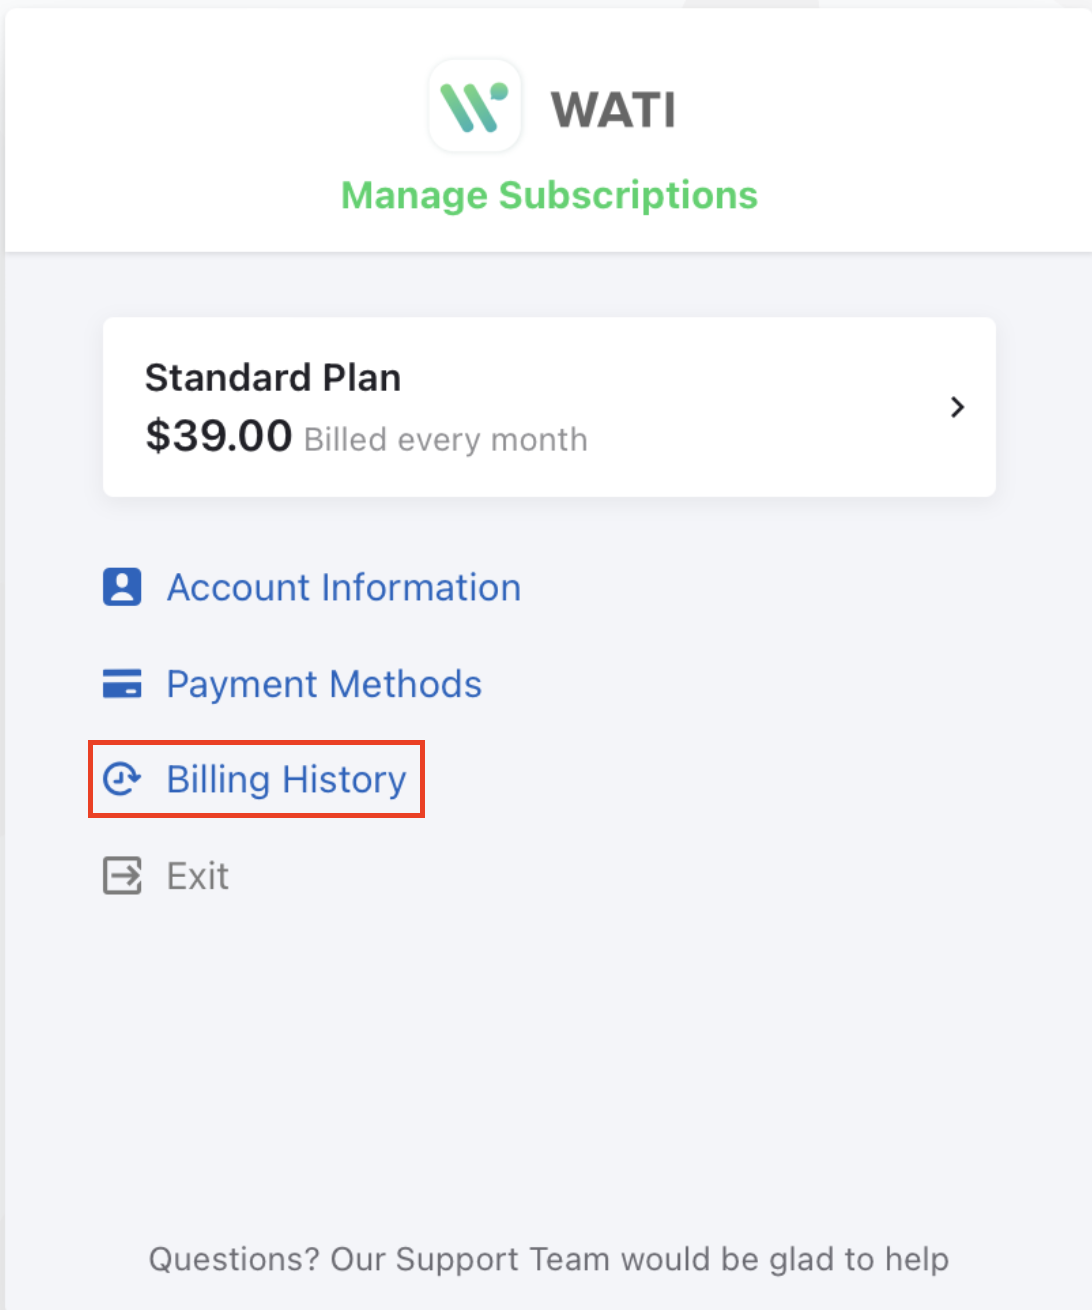Screen dimensions: 1092x1310
Task: Click the Account Information person icon
Action: [122, 587]
